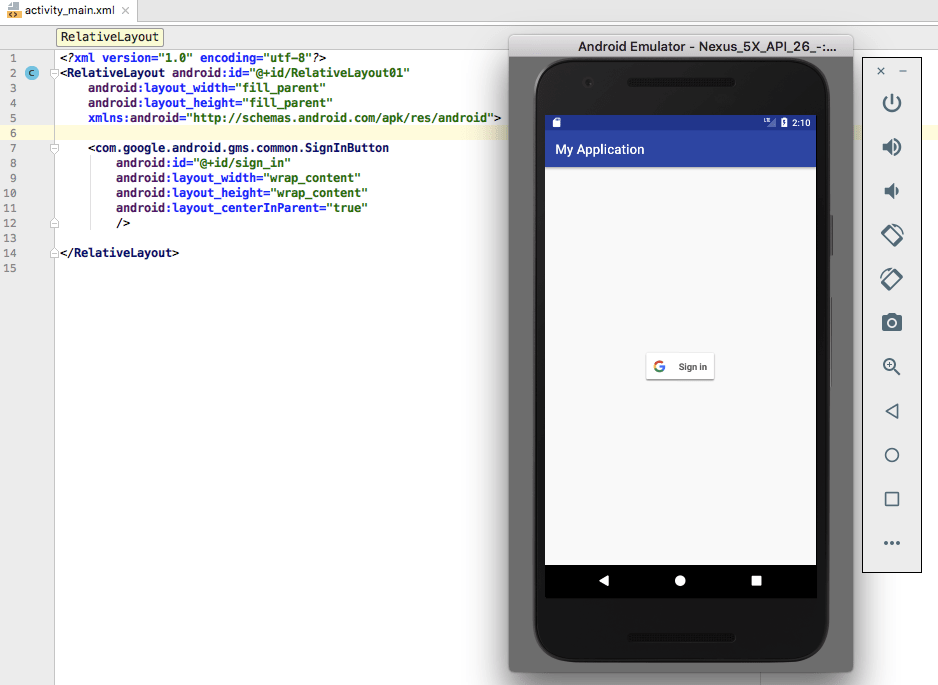
Task: Click the Android Emulator window title
Action: tap(706, 47)
